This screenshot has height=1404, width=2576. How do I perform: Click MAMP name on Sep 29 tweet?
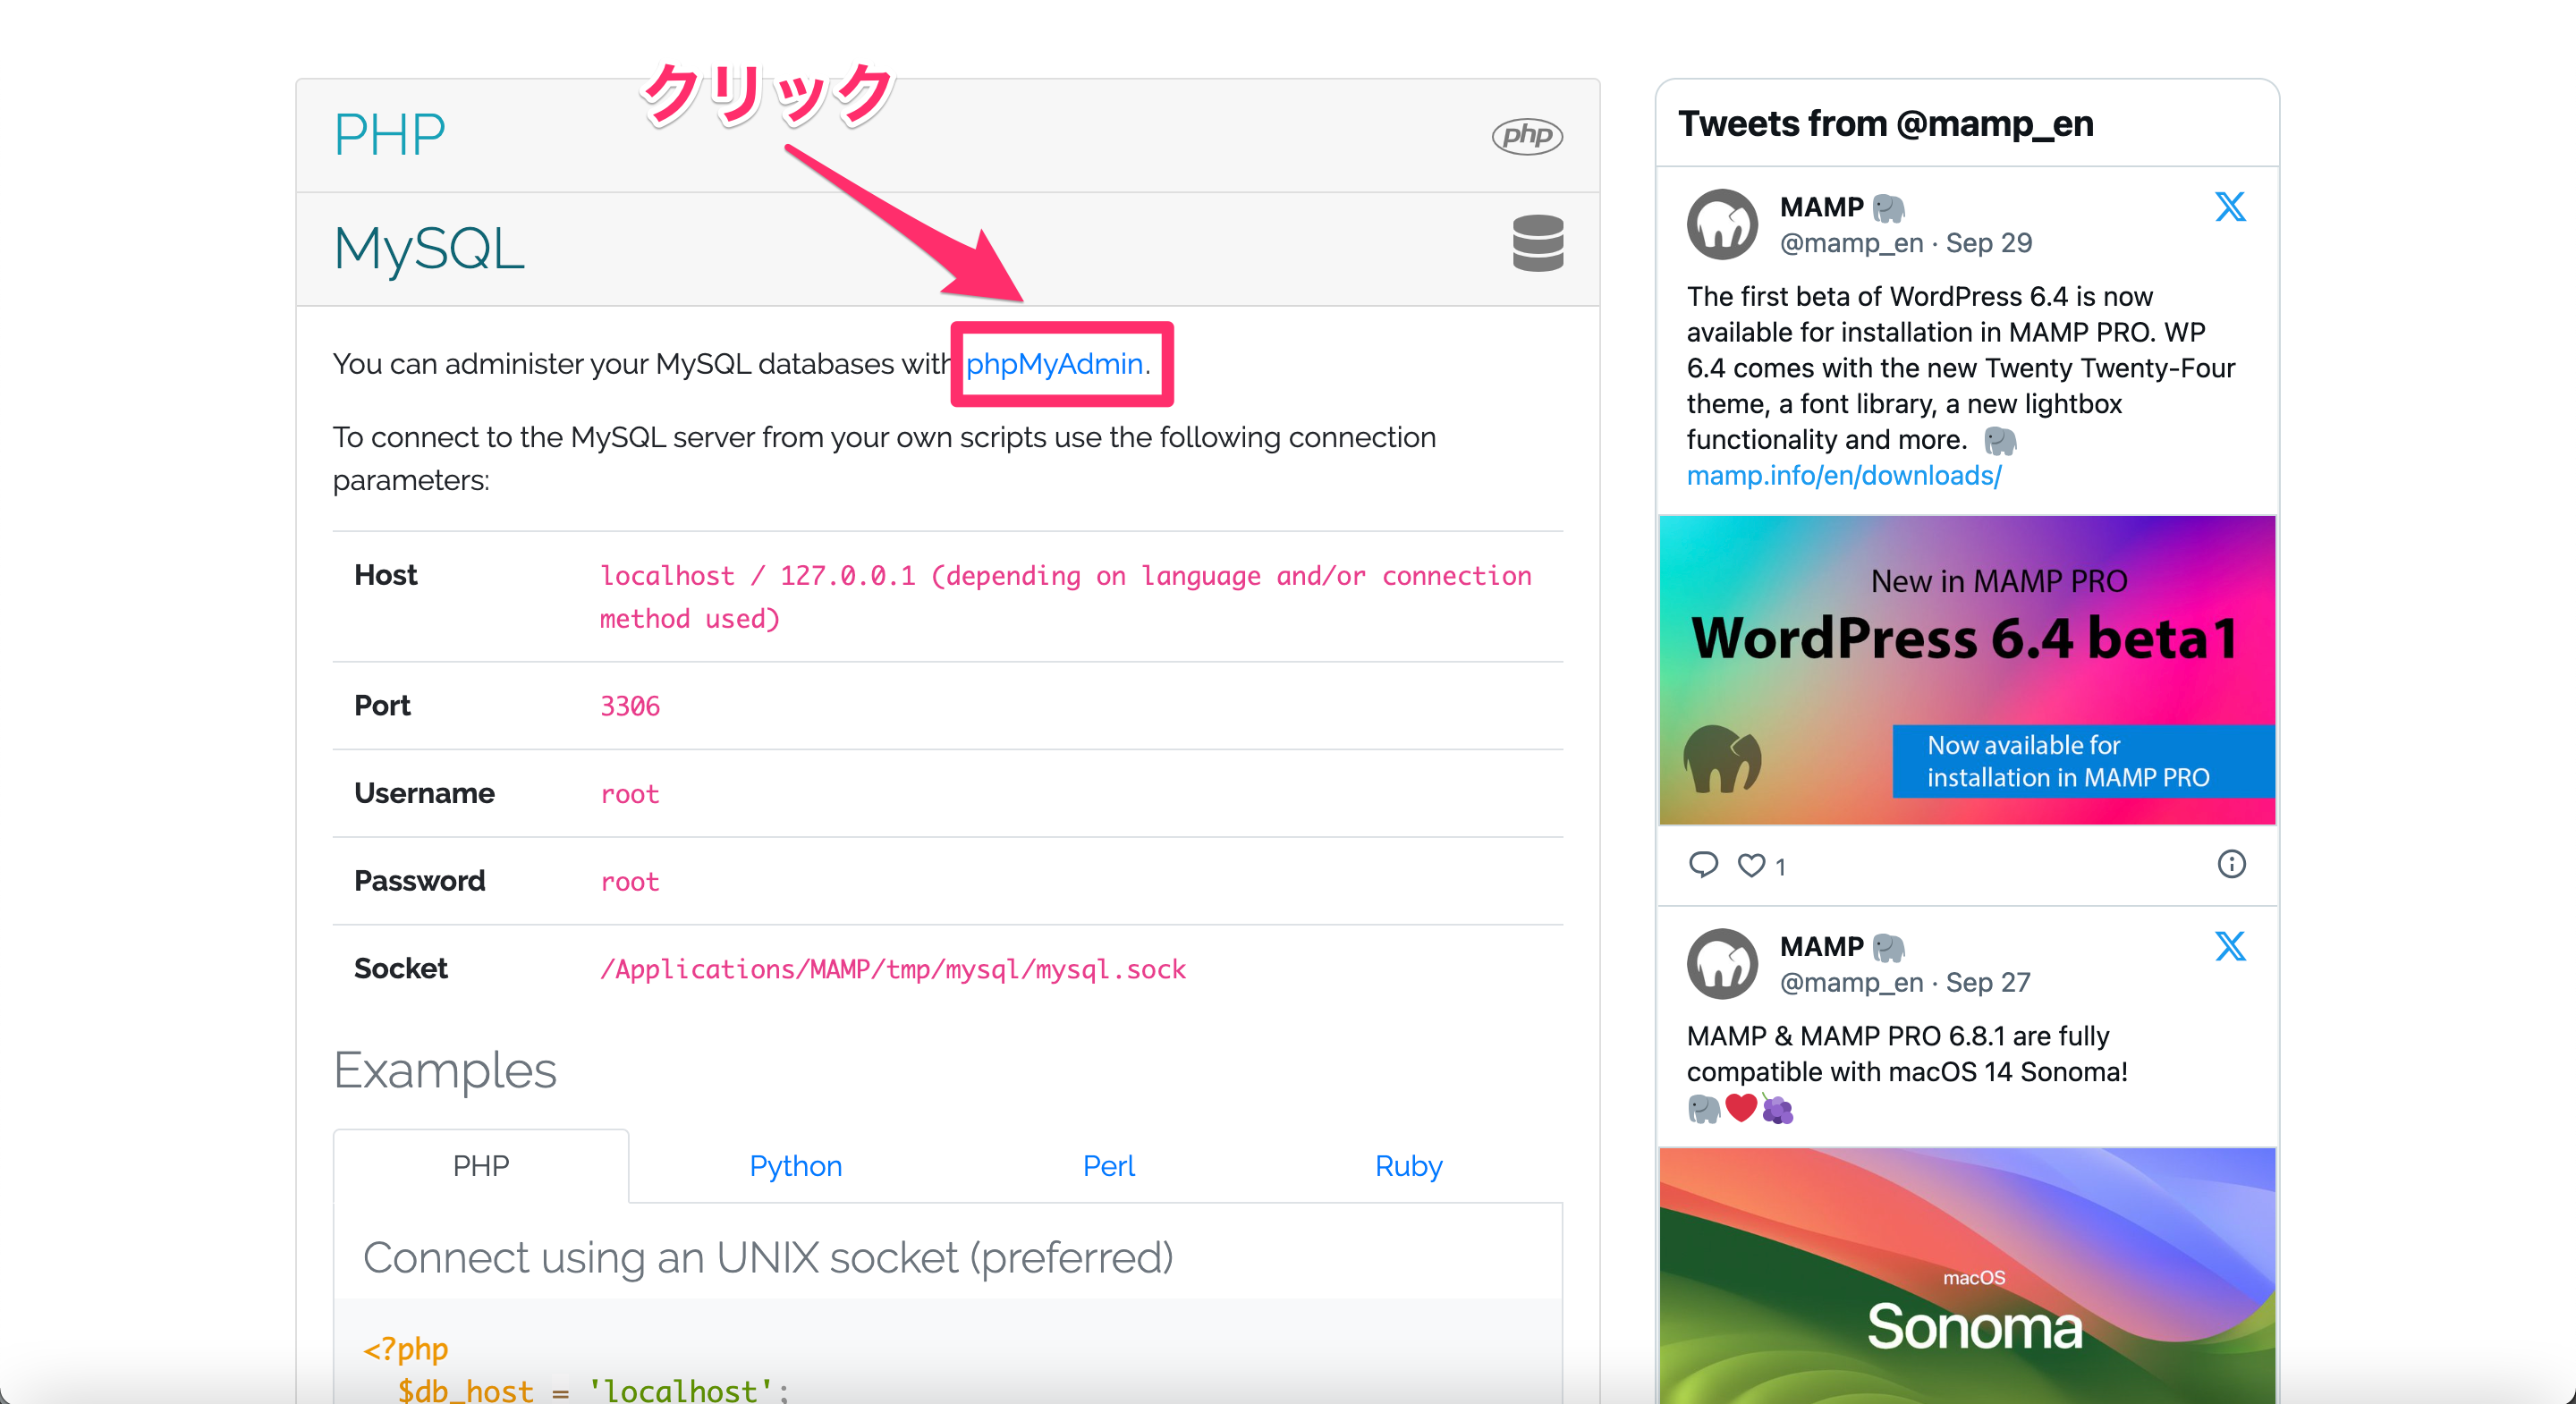coord(1821,207)
